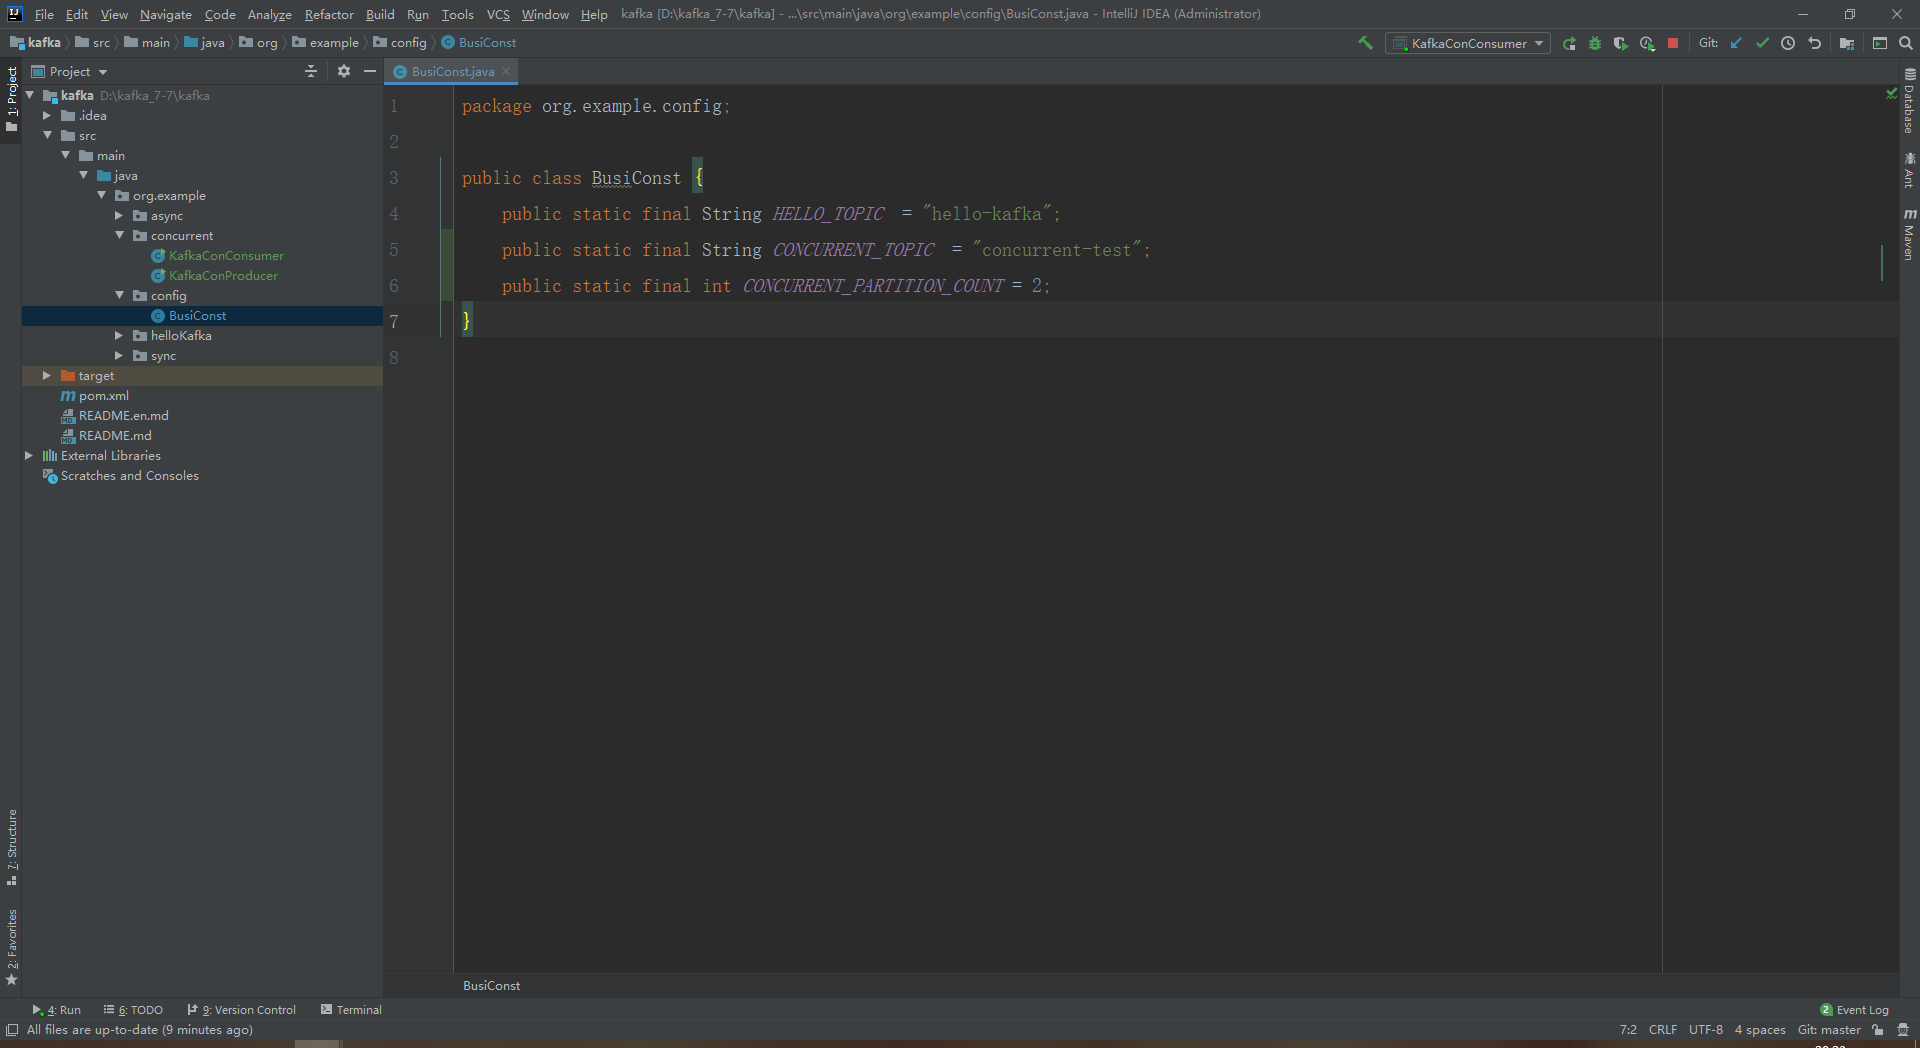Open the VCS menu

click(498, 14)
